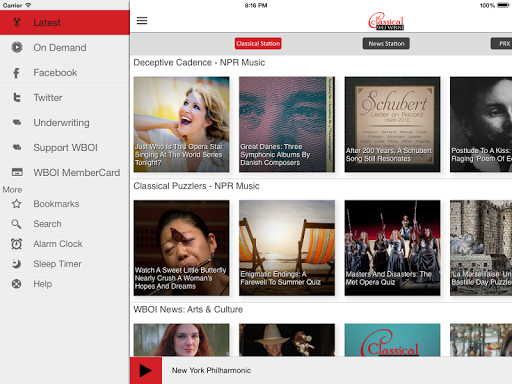The height and width of the screenshot is (384, 512).
Task: Open the Support WBOI menu item
Action: tap(65, 148)
